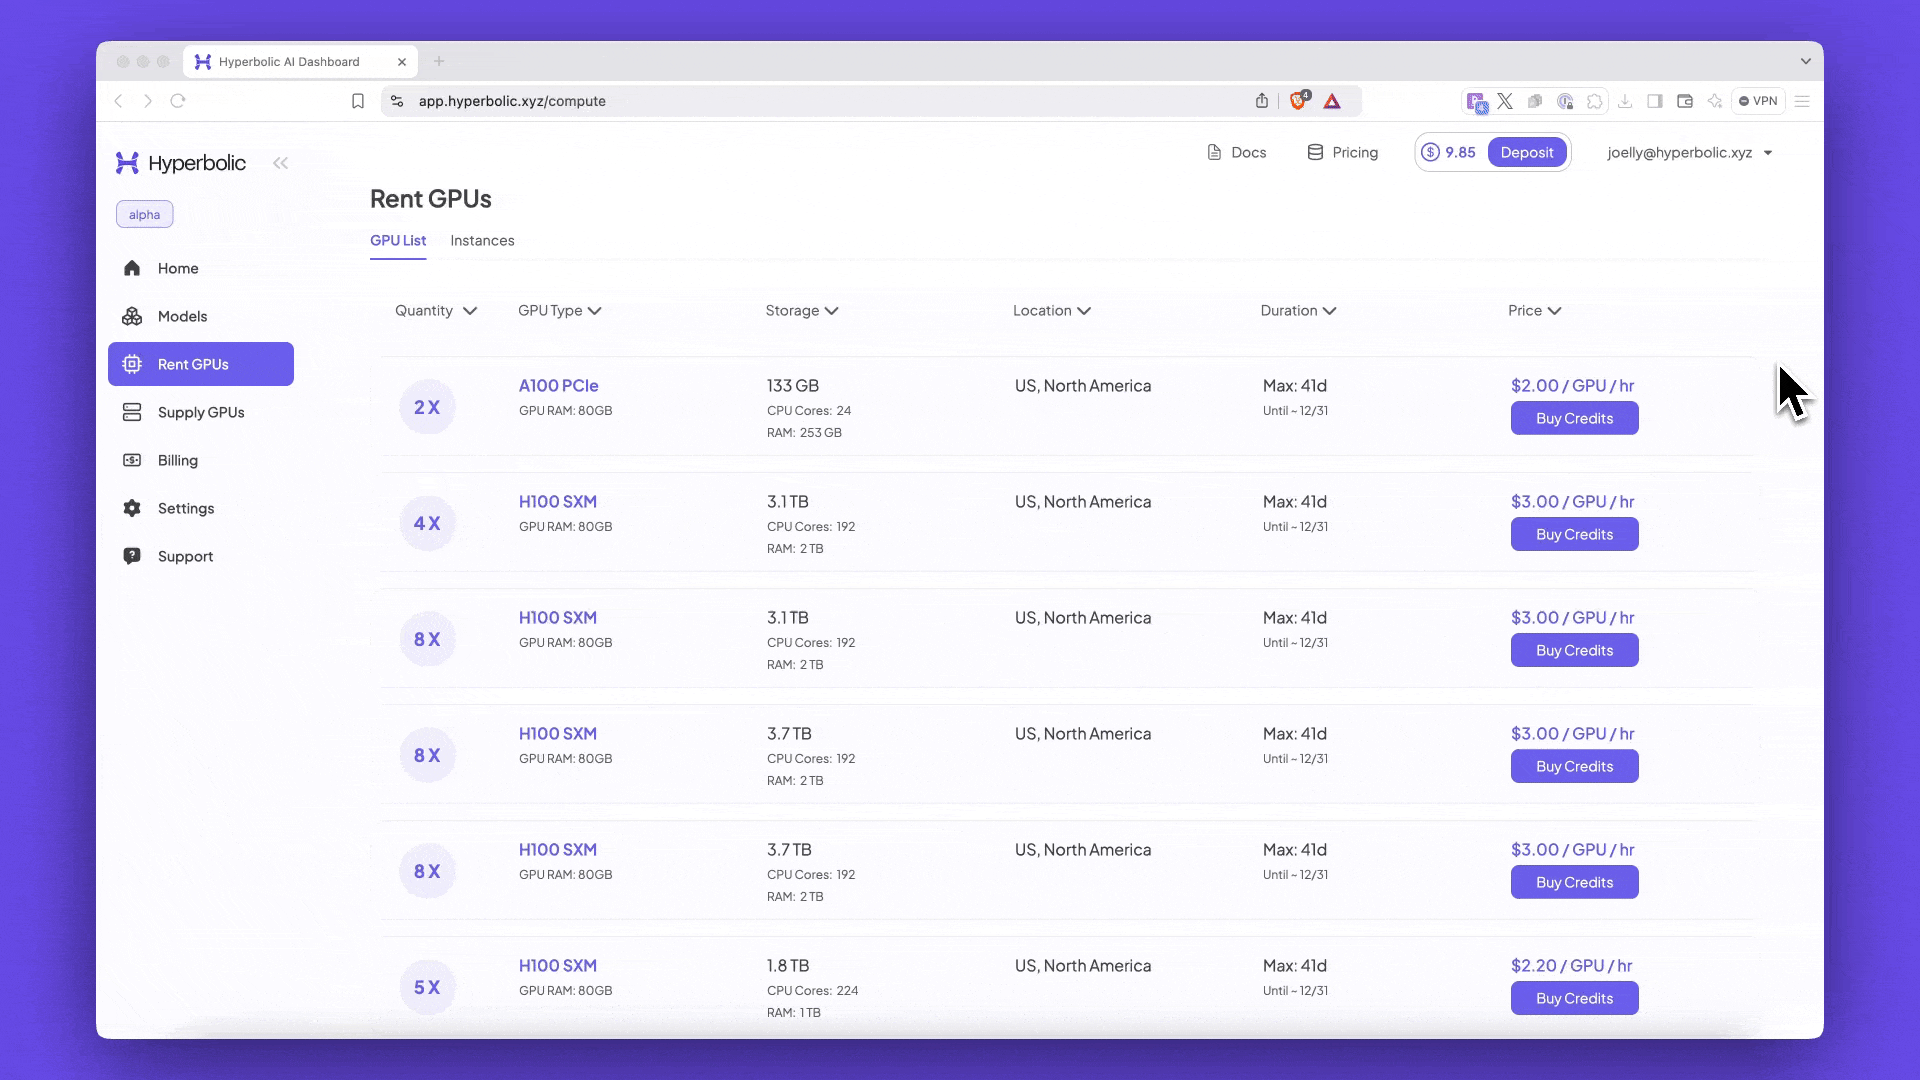This screenshot has width=1920, height=1080.
Task: Click the 1.8 TB storage value
Action: pyautogui.click(x=787, y=966)
